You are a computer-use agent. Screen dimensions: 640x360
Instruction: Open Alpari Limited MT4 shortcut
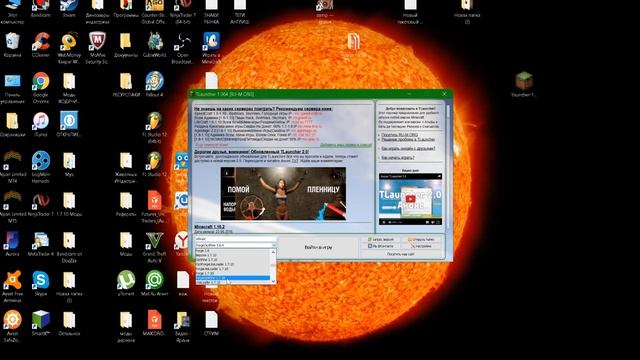(x=12, y=167)
